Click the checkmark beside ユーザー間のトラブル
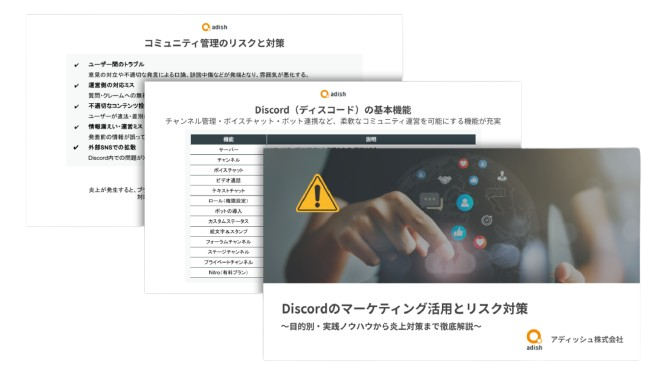Image resolution: width=666 pixels, height=375 pixels. 76,65
